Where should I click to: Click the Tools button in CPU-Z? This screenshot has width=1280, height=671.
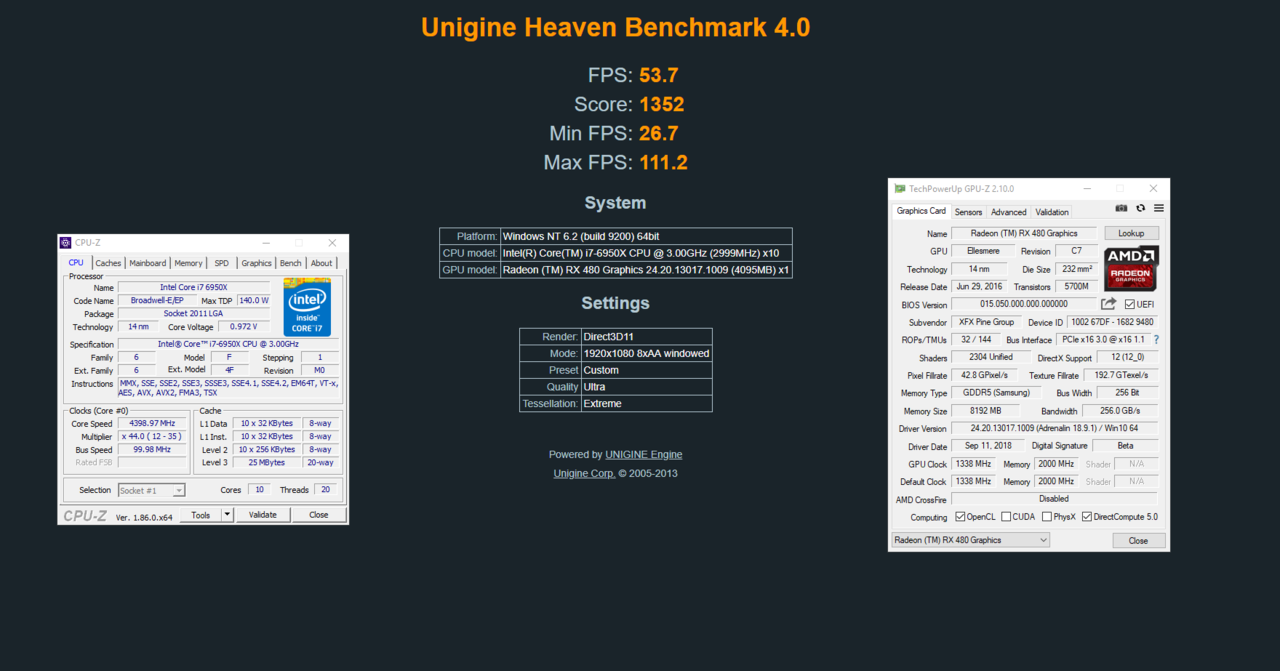click(x=201, y=515)
